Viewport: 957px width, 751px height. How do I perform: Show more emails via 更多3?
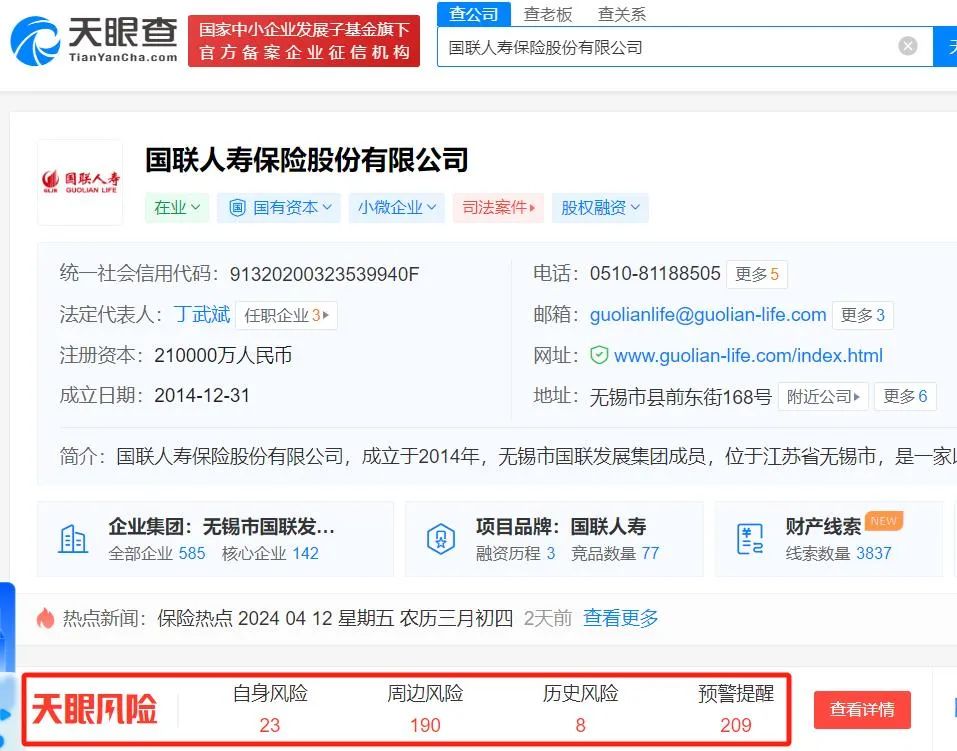[x=862, y=315]
